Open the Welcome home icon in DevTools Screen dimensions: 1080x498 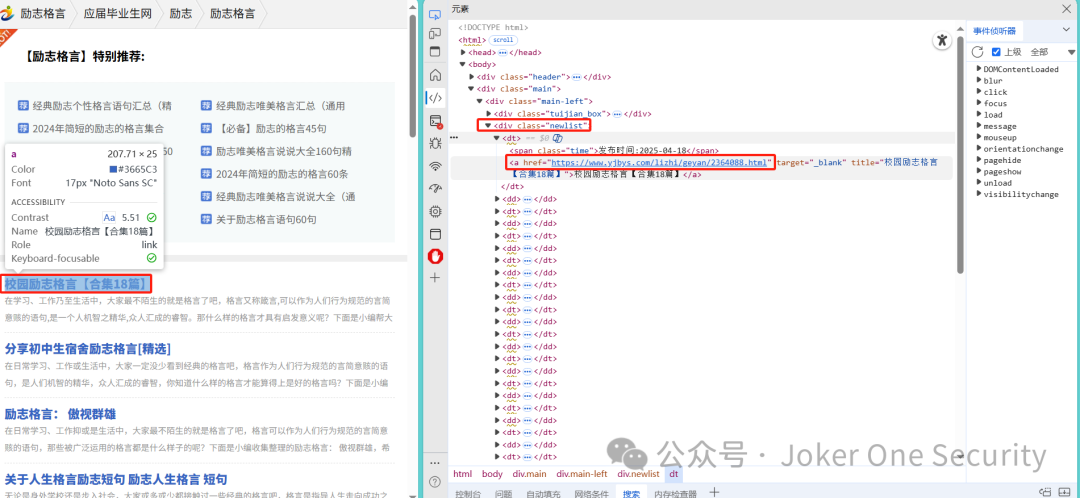click(x=435, y=75)
